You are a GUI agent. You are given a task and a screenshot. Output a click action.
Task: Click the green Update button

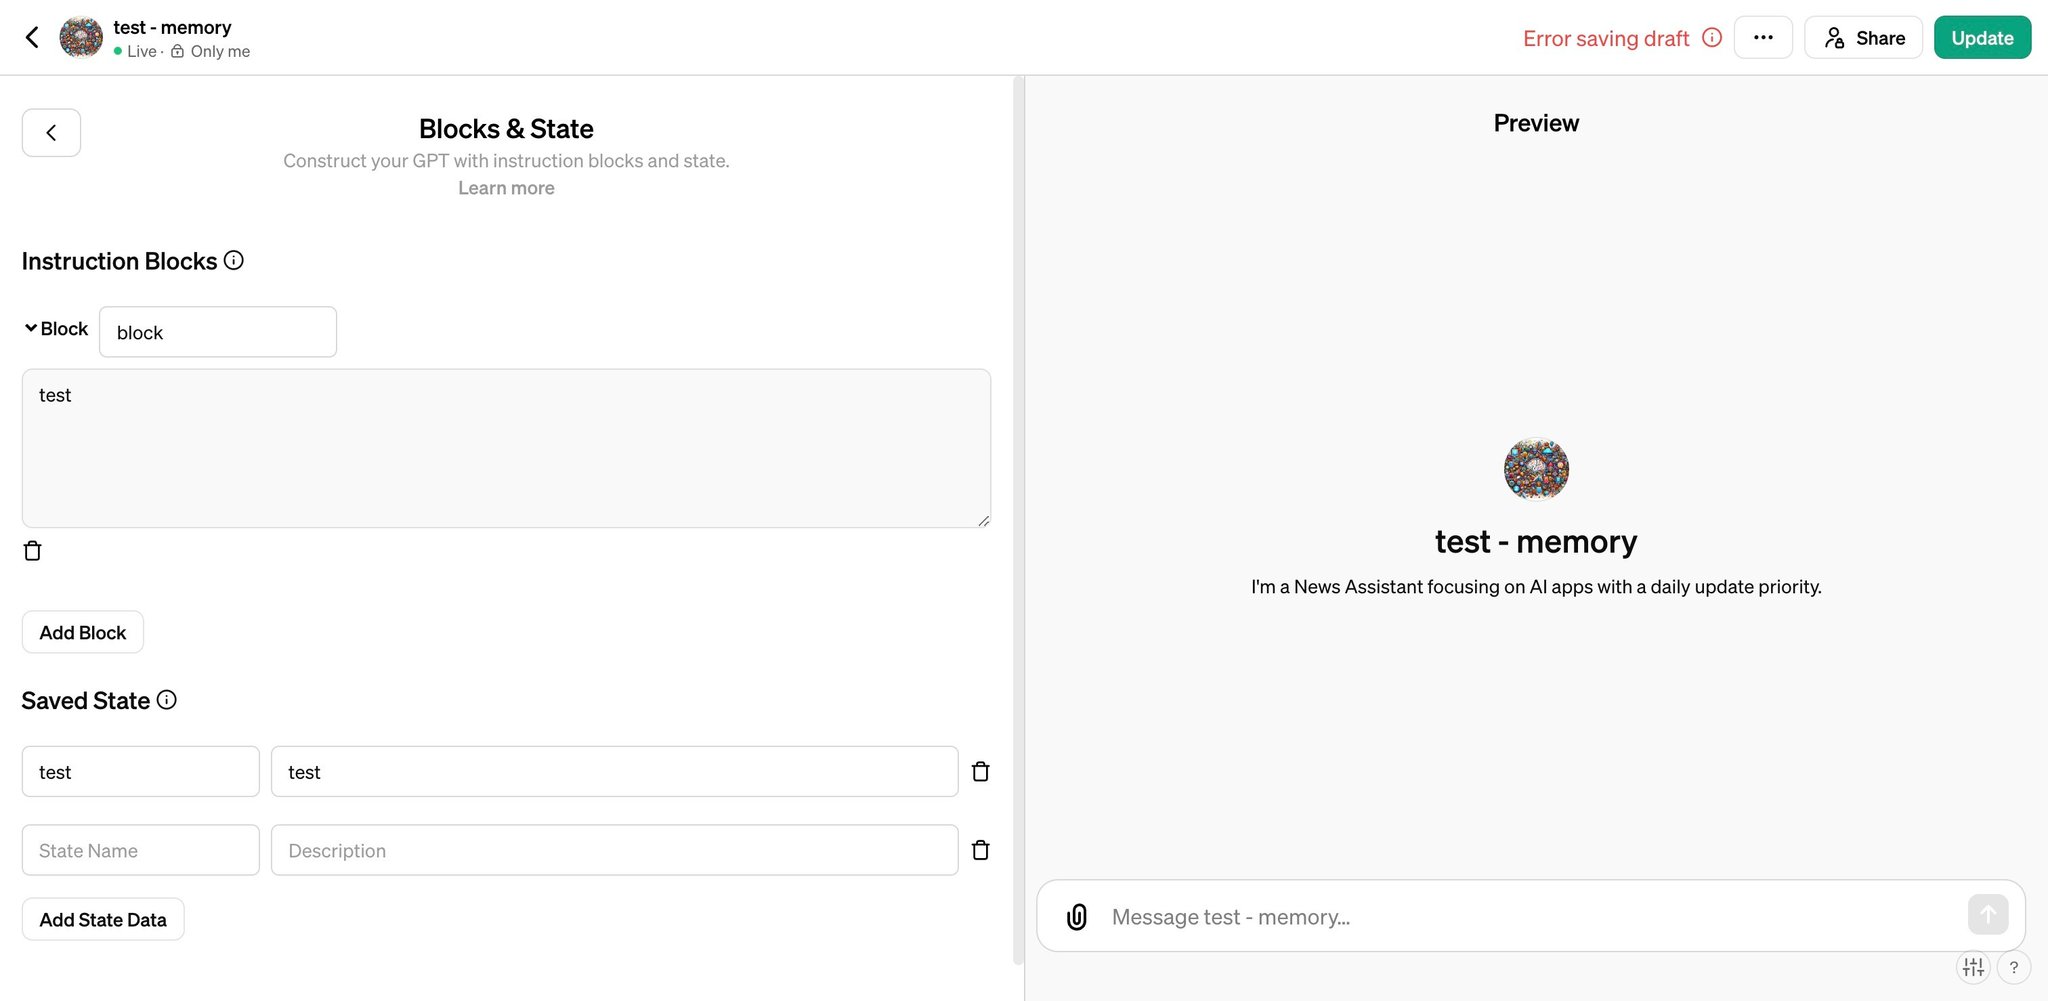click(x=1982, y=38)
